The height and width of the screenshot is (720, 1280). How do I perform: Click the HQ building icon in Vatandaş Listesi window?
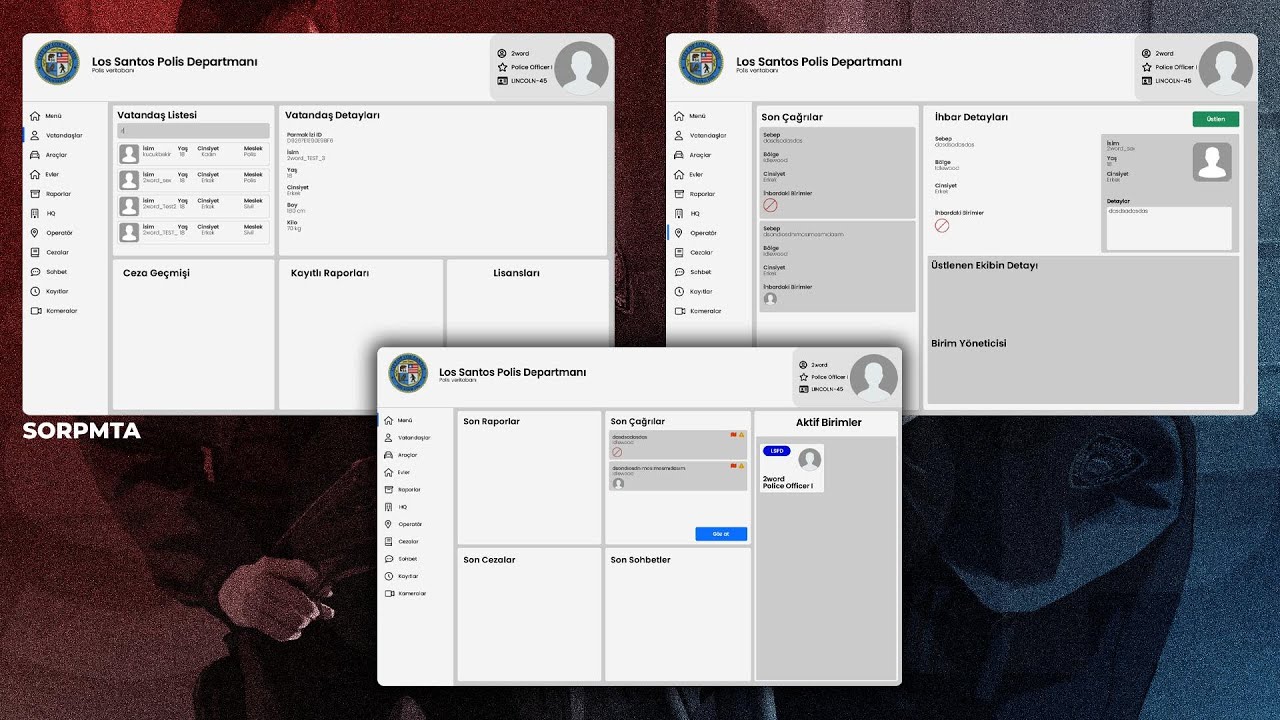pos(35,213)
